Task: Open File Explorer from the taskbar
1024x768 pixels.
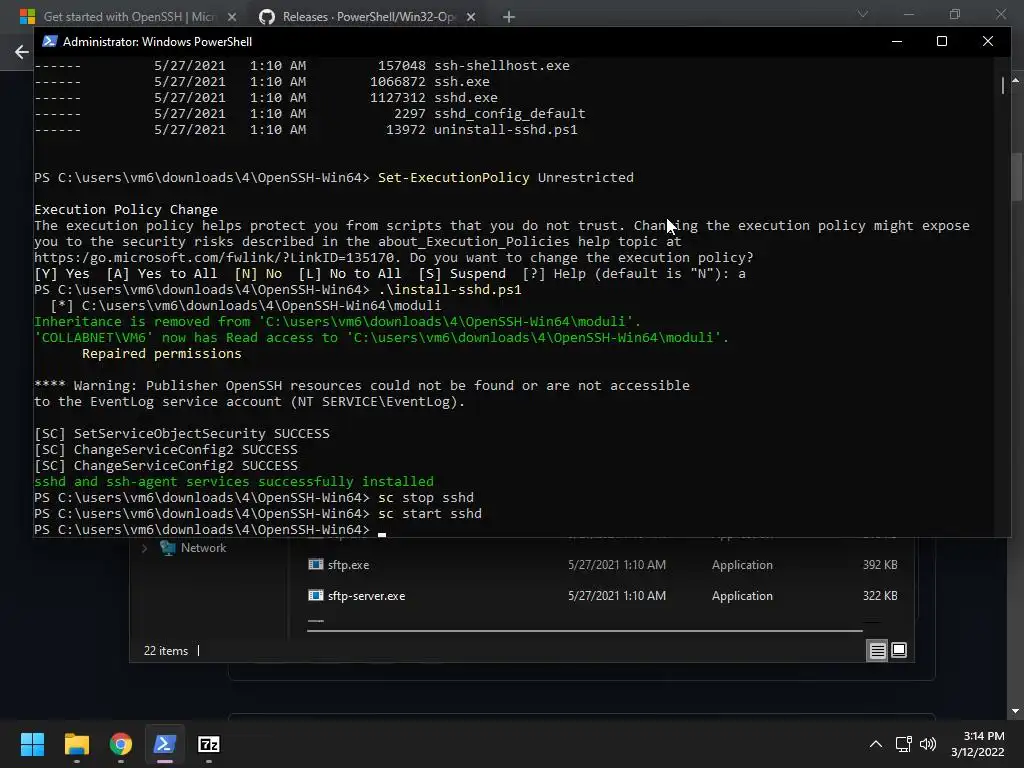Action: (76, 744)
